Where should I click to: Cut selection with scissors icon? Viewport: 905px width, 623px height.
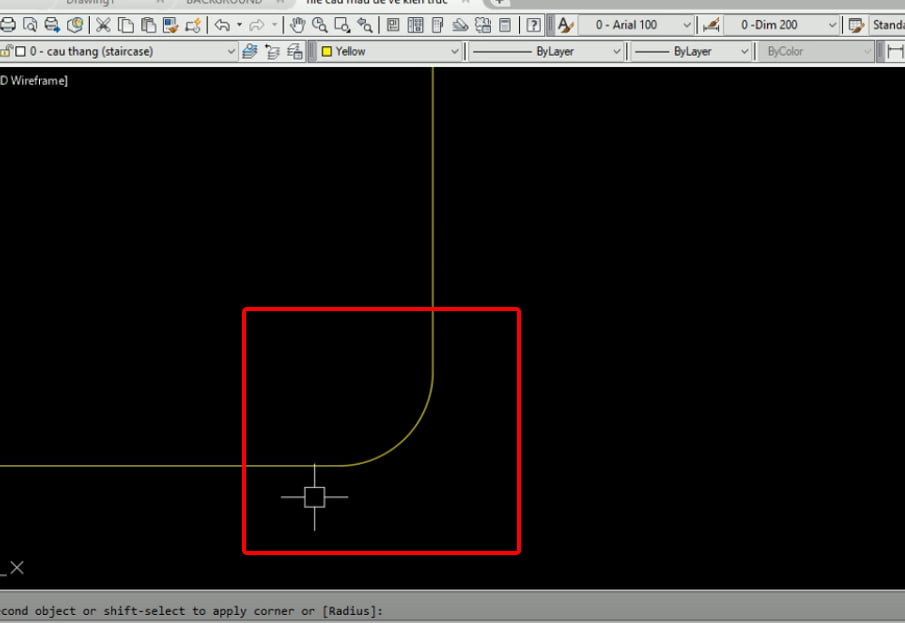[103, 25]
